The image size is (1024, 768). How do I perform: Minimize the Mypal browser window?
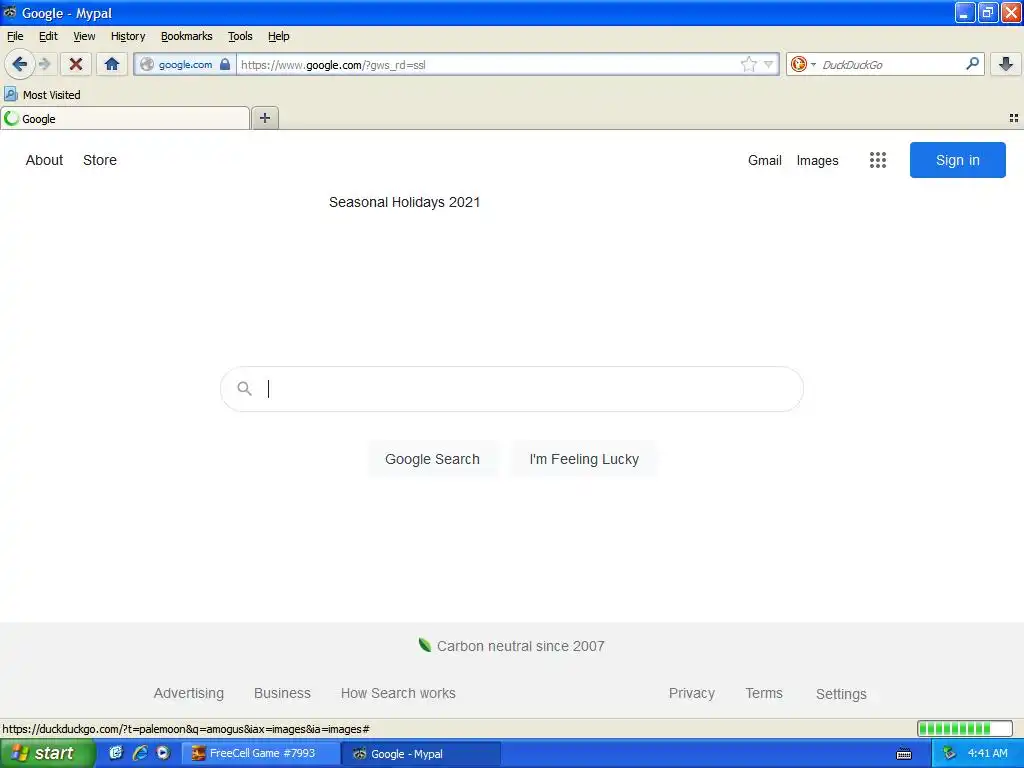point(965,12)
